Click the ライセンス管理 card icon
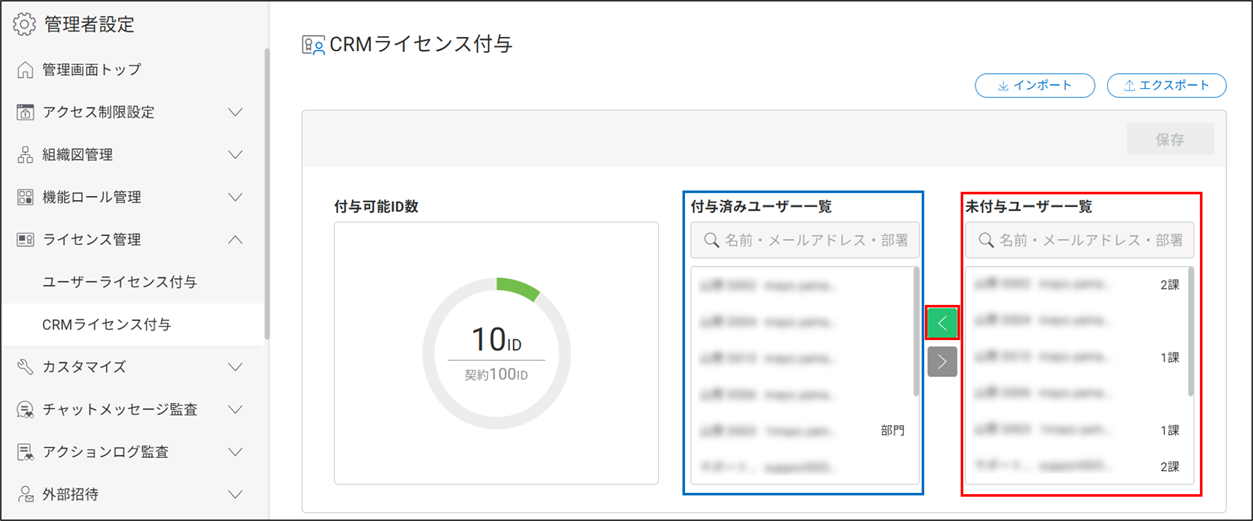 (x=26, y=240)
